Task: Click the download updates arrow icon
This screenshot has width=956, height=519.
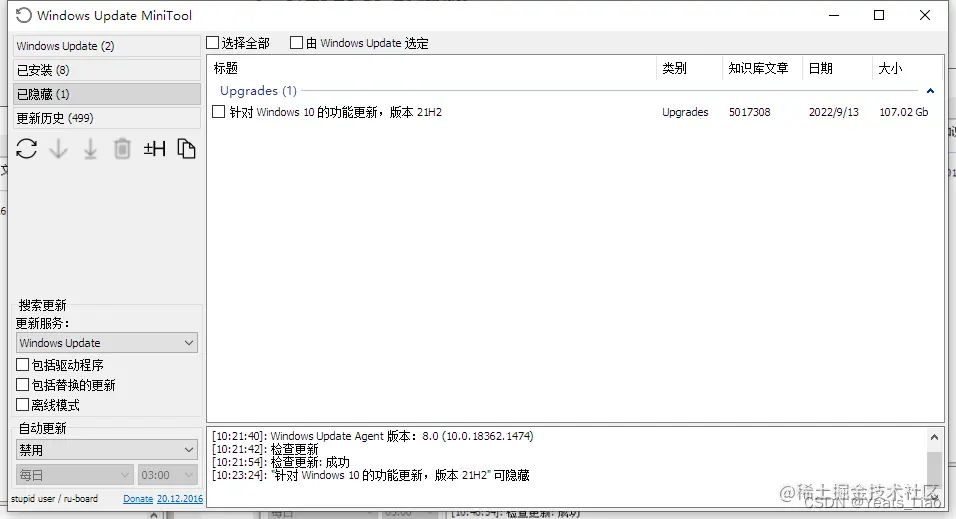Action: [x=59, y=149]
